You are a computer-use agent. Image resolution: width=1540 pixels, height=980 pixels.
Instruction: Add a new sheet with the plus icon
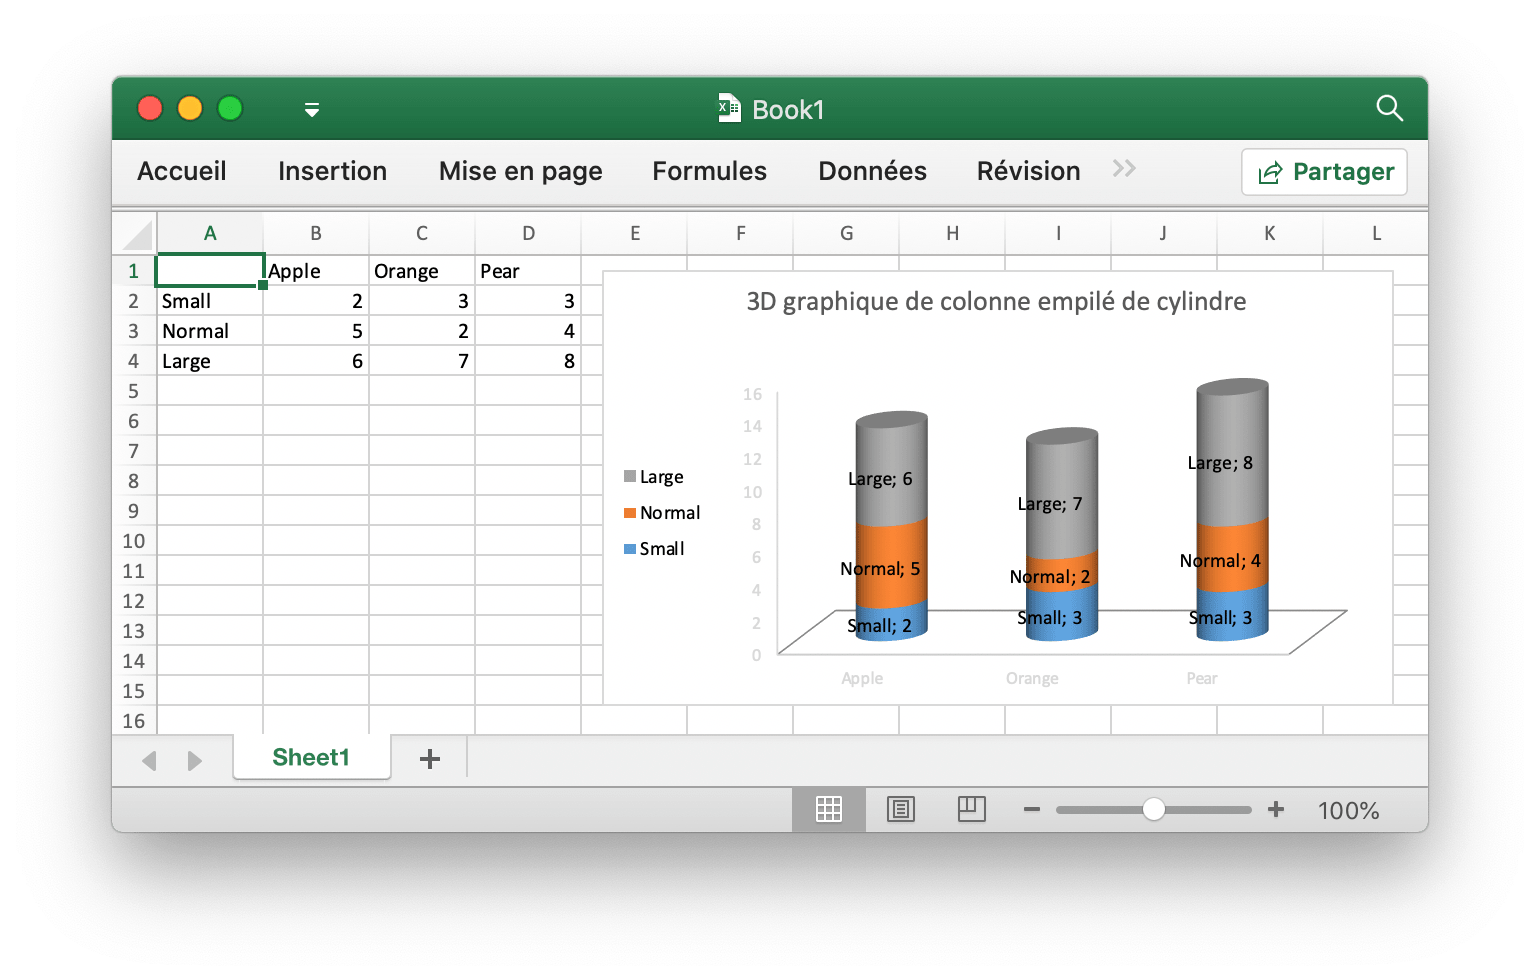(x=430, y=759)
